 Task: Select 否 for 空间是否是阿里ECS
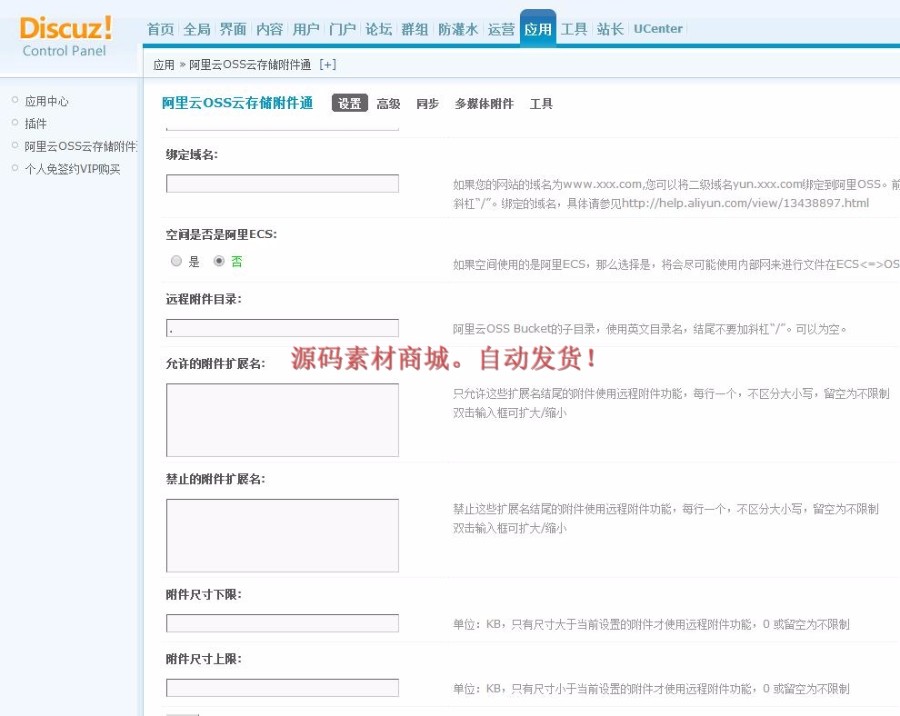click(x=219, y=261)
